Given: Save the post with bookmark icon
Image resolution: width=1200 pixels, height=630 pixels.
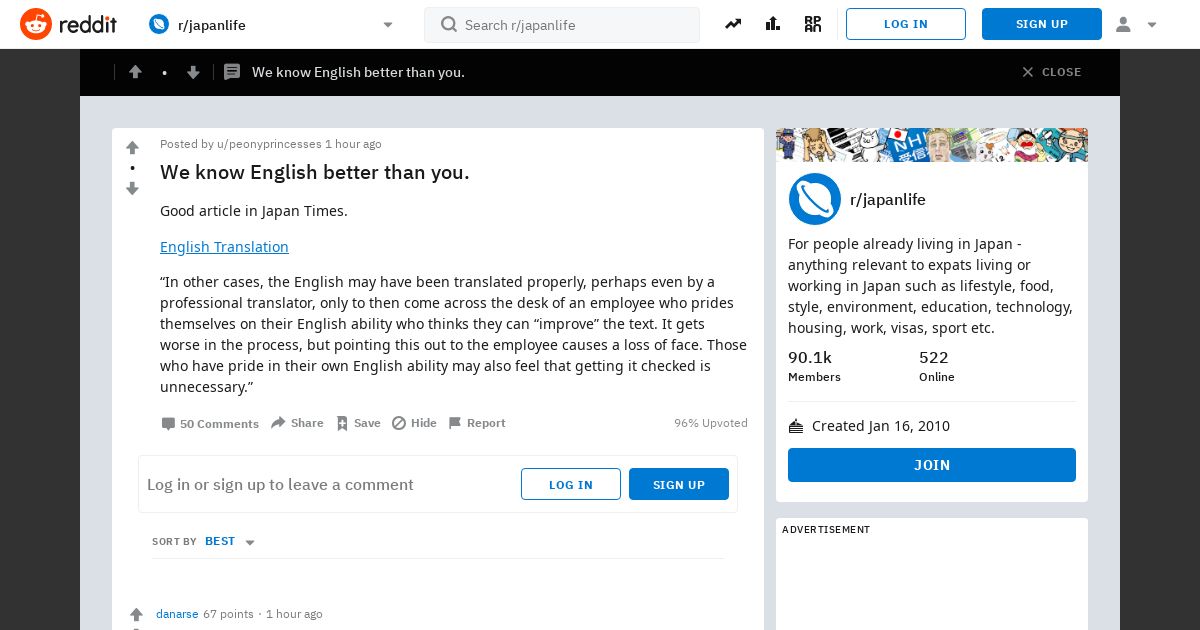Looking at the screenshot, I should coord(358,423).
